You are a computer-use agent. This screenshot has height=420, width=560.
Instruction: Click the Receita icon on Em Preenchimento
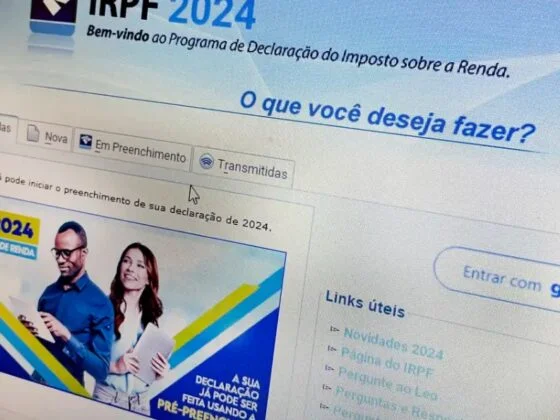86,142
